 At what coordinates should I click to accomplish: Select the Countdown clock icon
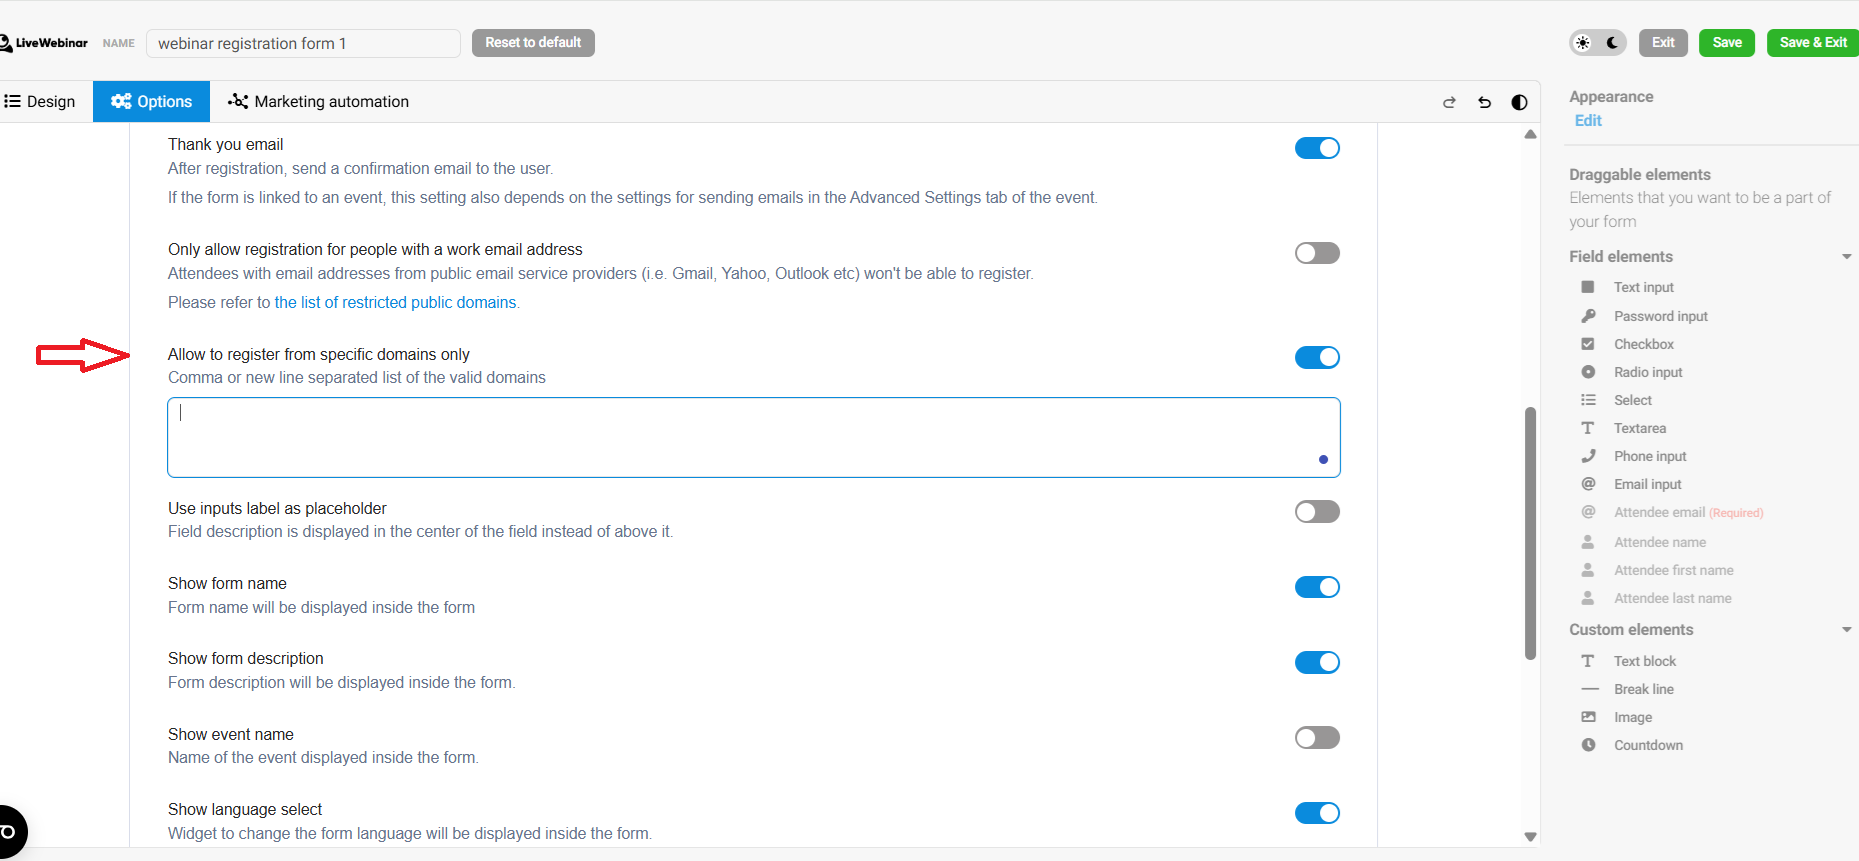tap(1588, 745)
